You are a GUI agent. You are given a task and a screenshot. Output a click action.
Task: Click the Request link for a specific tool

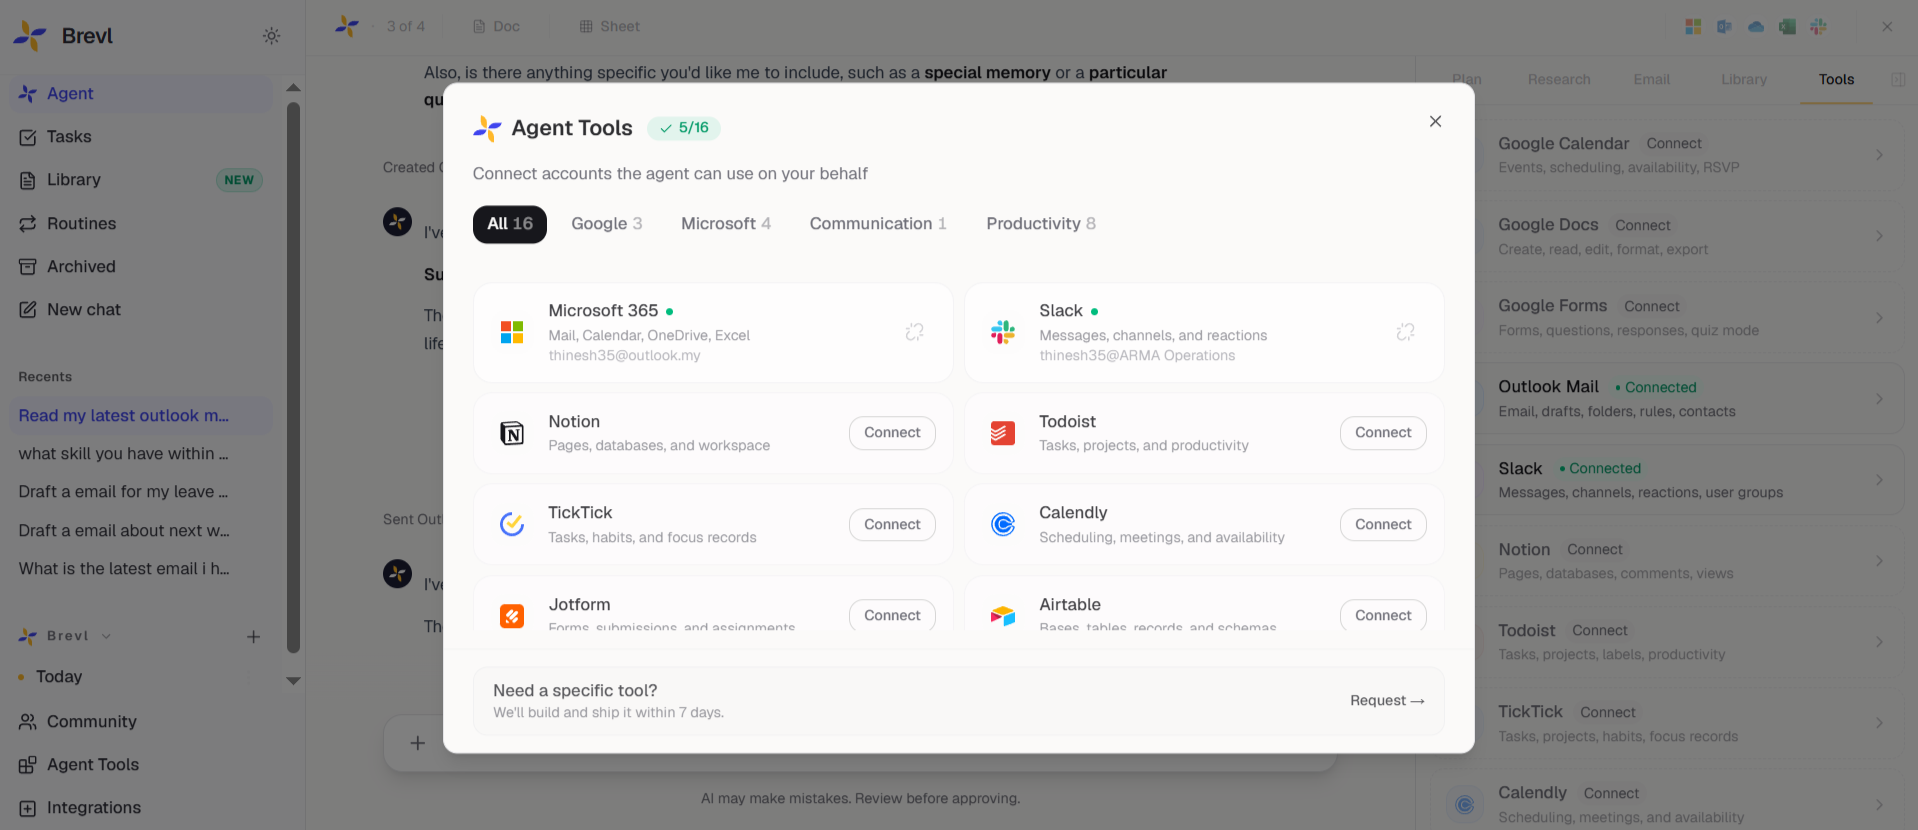click(1387, 701)
